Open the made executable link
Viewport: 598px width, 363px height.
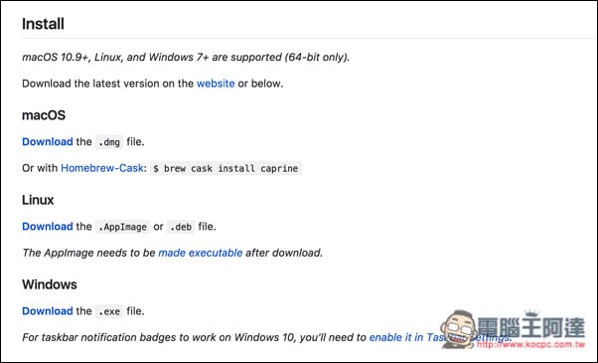click(200, 253)
